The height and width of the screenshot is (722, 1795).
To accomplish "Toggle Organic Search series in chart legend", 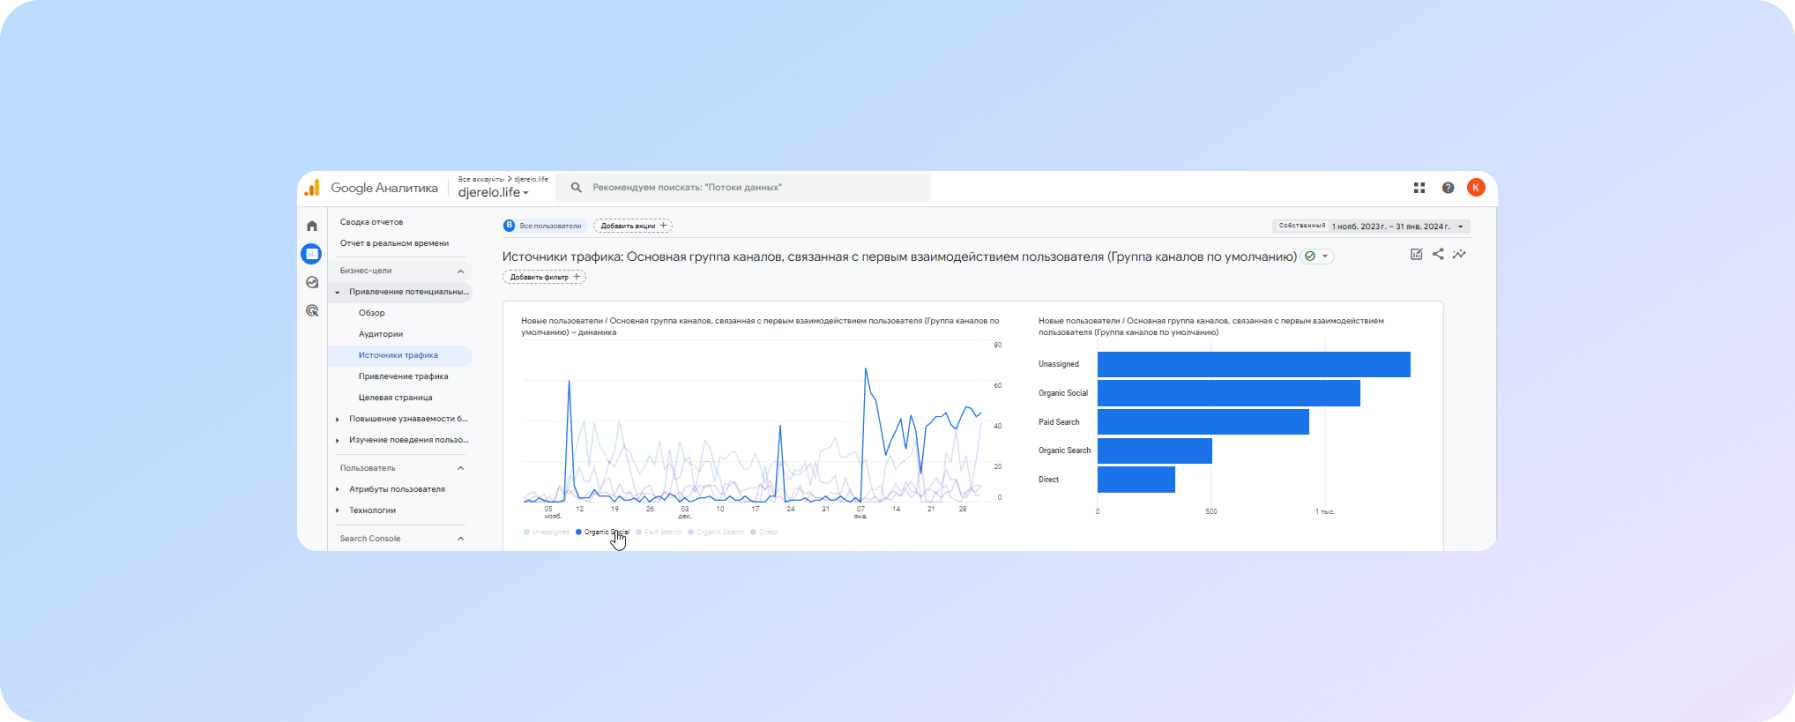I will point(717,532).
